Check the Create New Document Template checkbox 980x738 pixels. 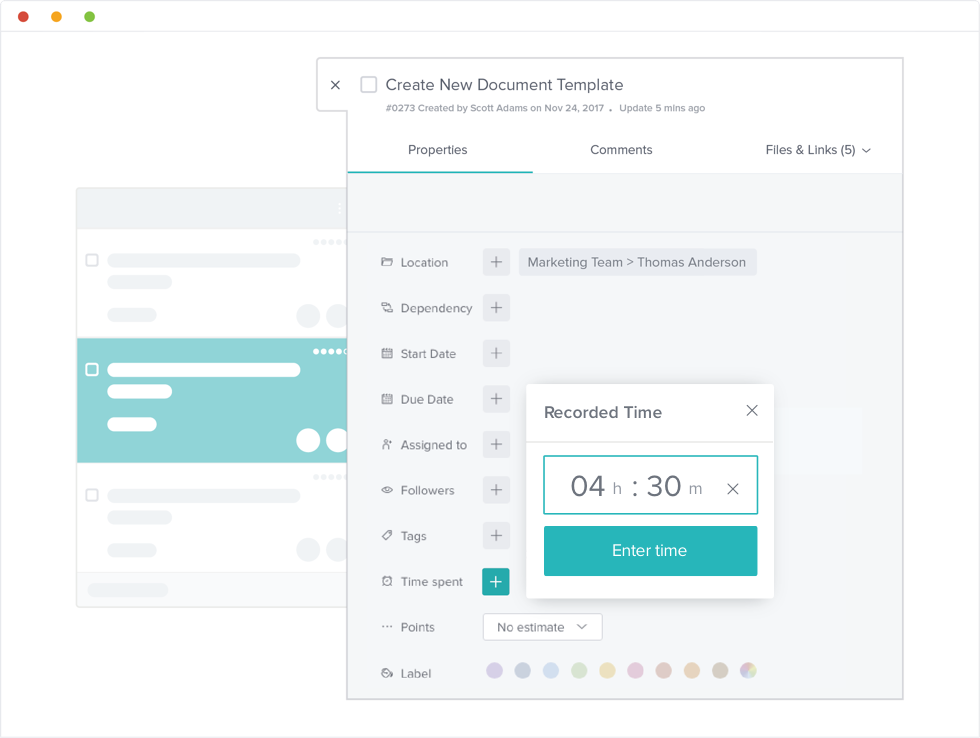click(368, 85)
